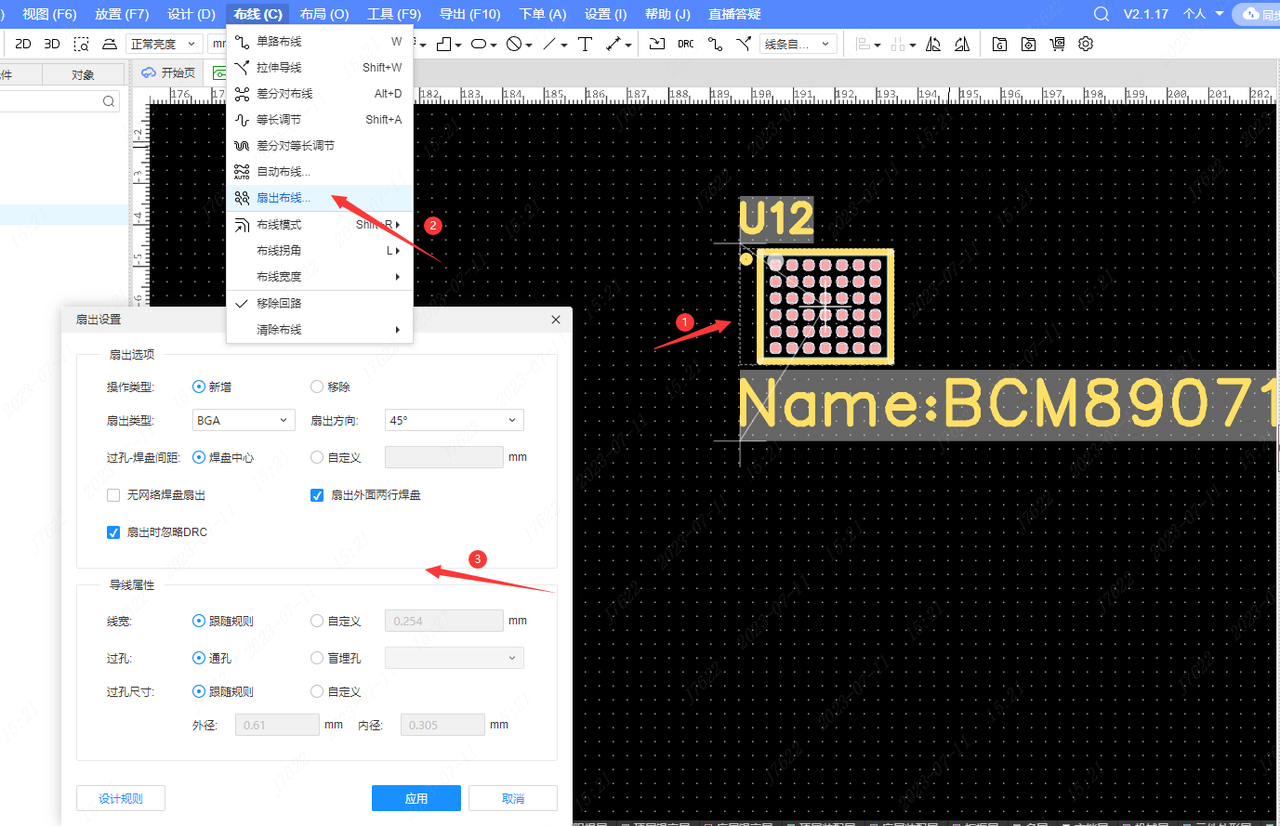Close the 扇出设置 dialog with X
Image resolution: width=1280 pixels, height=826 pixels.
[x=556, y=319]
